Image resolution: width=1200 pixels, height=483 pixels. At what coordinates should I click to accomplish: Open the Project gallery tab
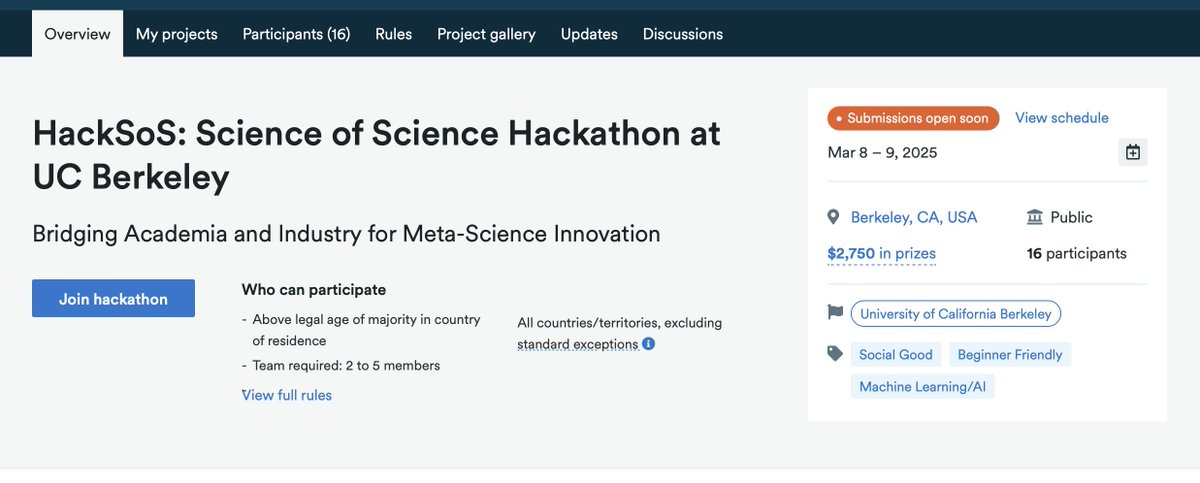(x=486, y=34)
